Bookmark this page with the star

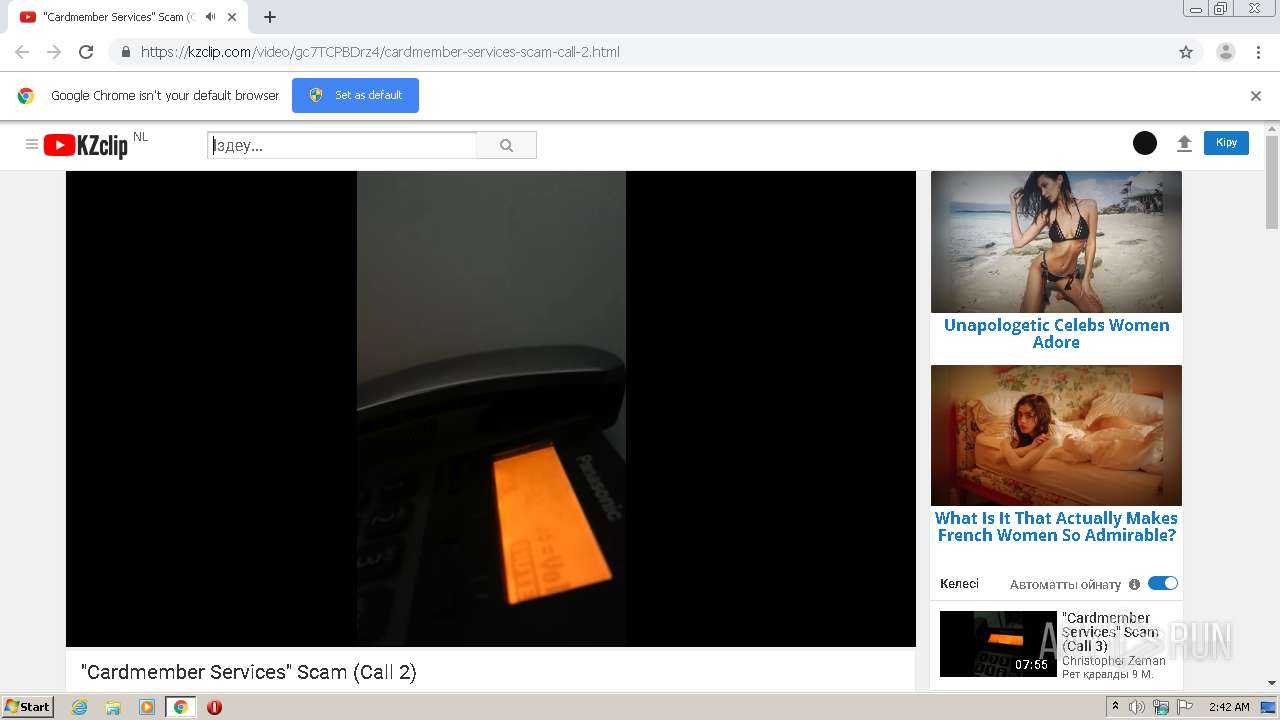click(1186, 52)
